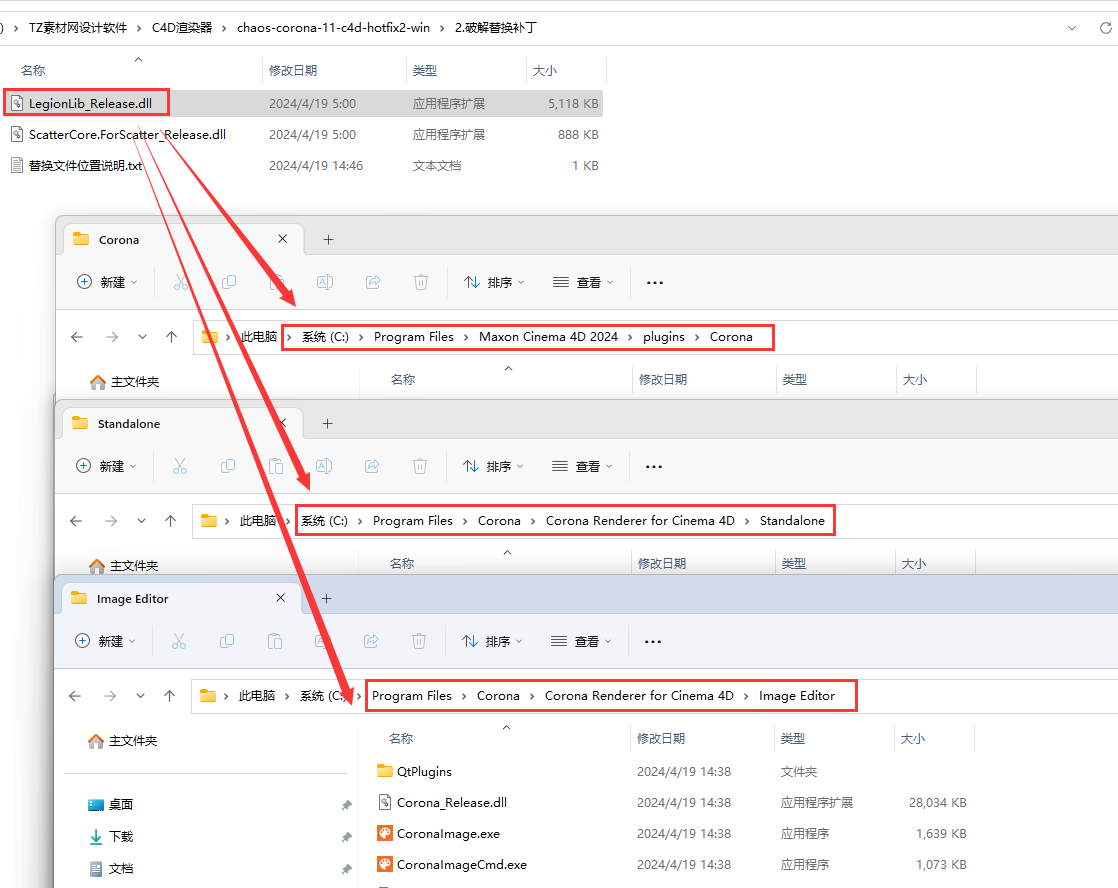Go back in the Corona window navigation
Screen dimensions: 1118x888
pos(77,337)
